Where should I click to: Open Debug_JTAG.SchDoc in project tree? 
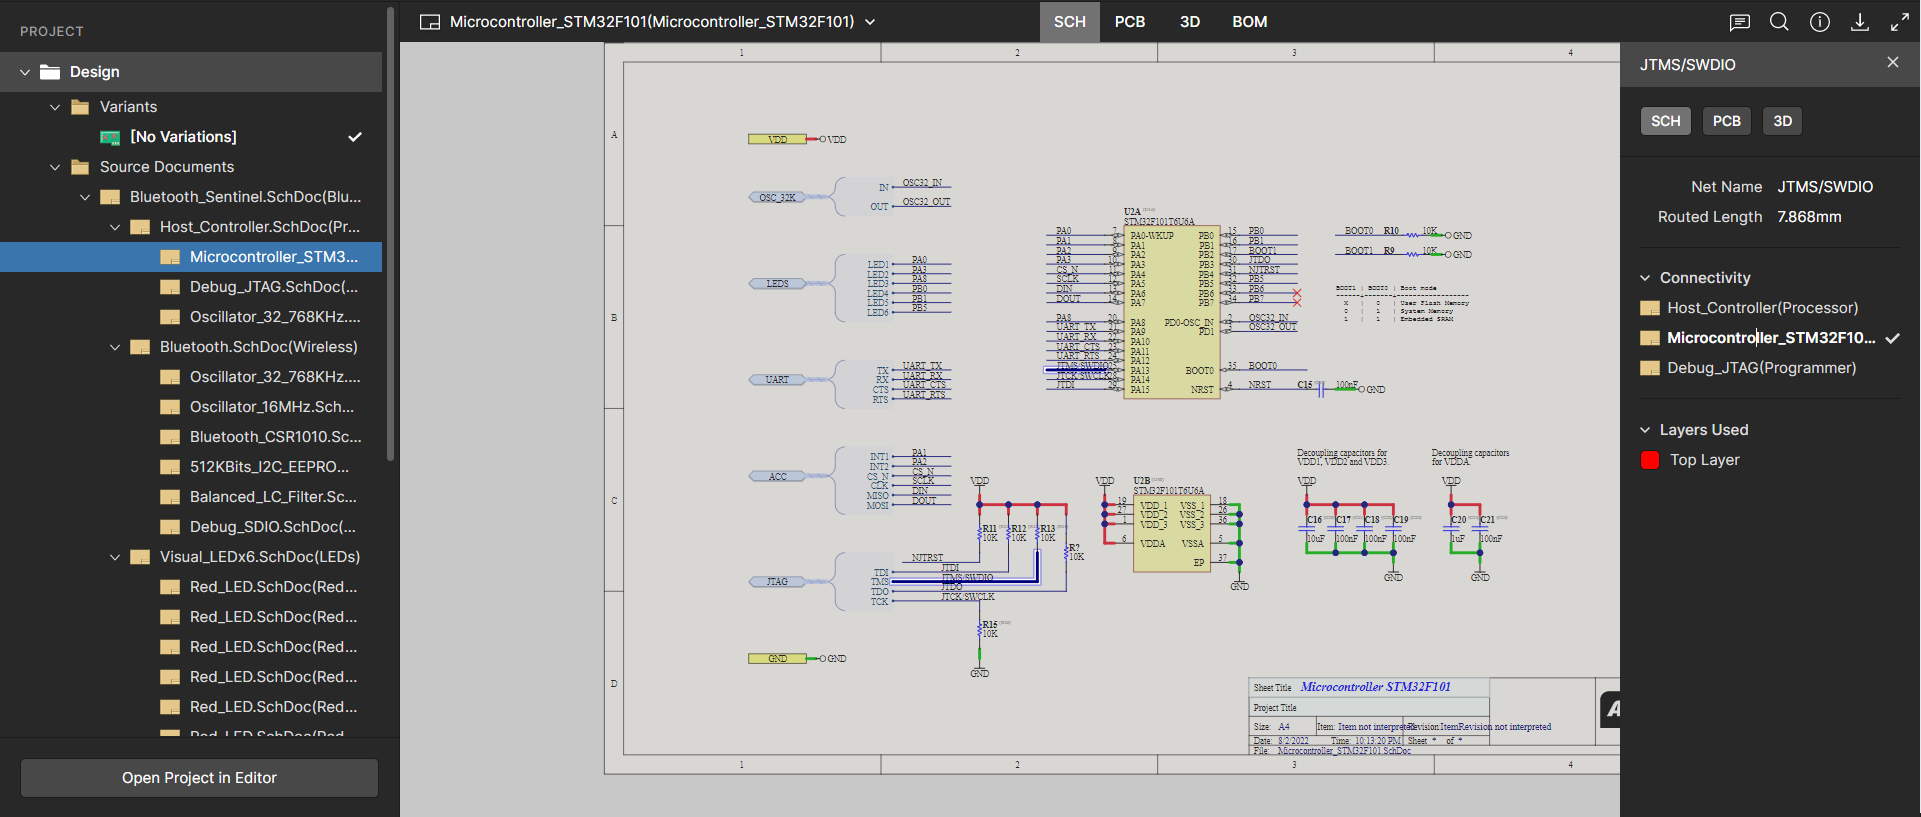(273, 287)
